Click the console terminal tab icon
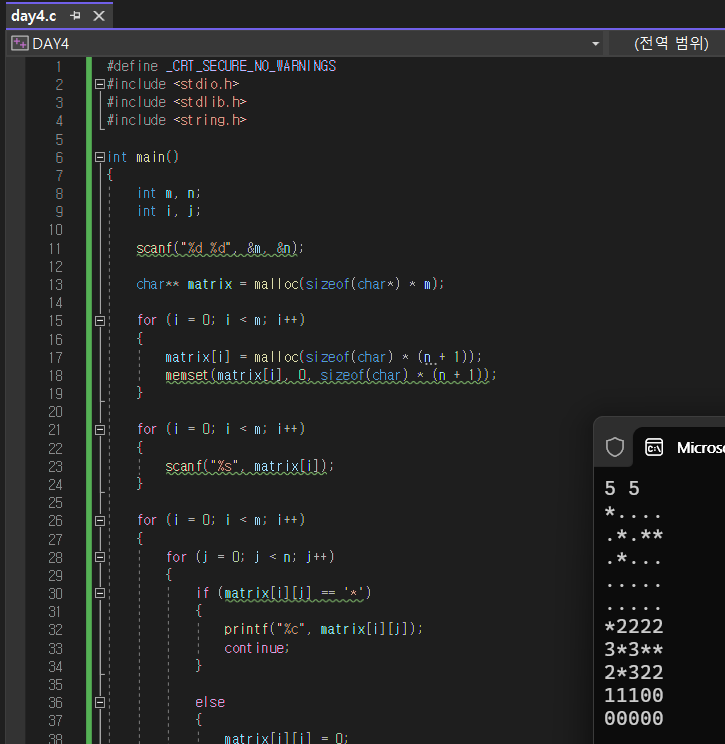725x744 pixels. [654, 447]
